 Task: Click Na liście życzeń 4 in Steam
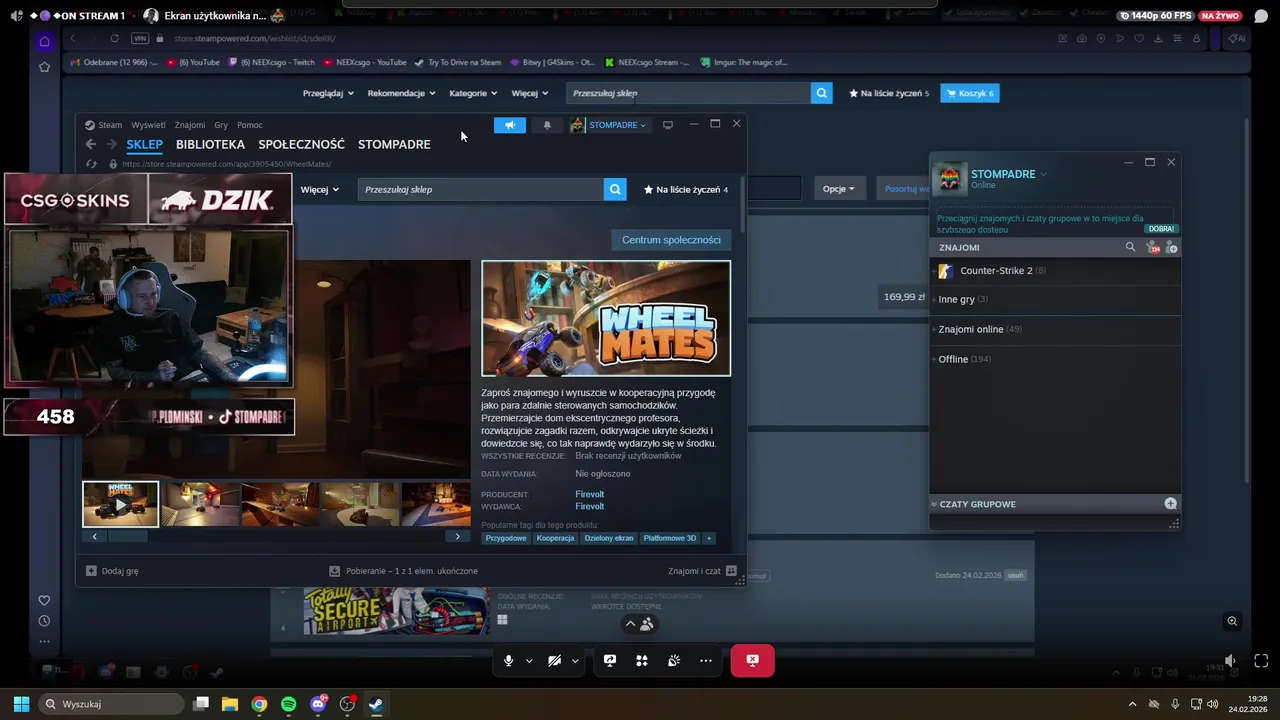click(x=686, y=189)
